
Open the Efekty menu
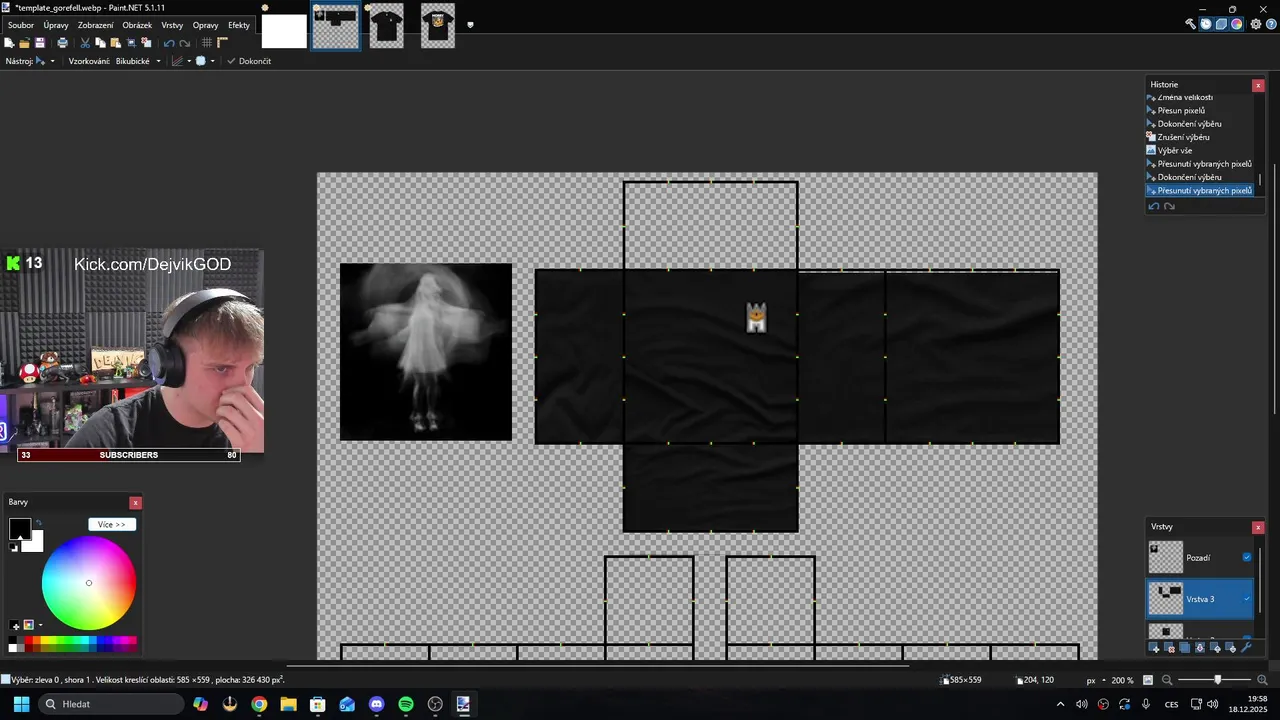pos(239,25)
